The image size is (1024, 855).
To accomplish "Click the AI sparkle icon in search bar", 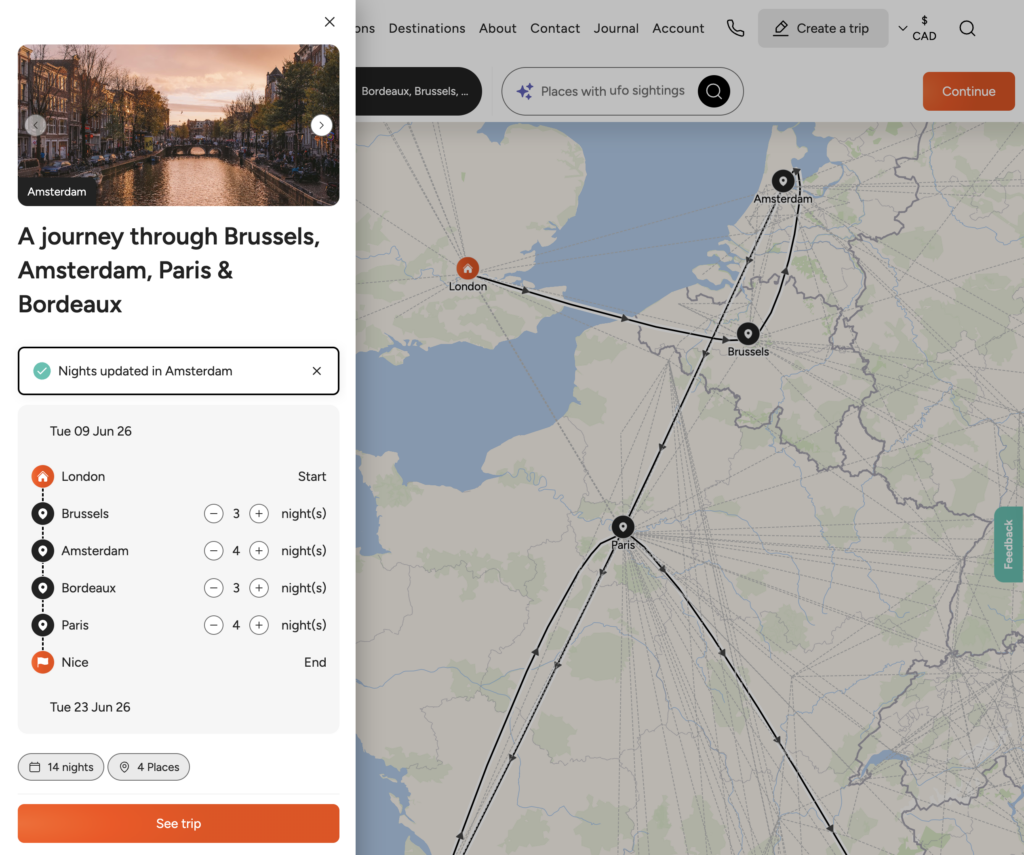I will [524, 91].
